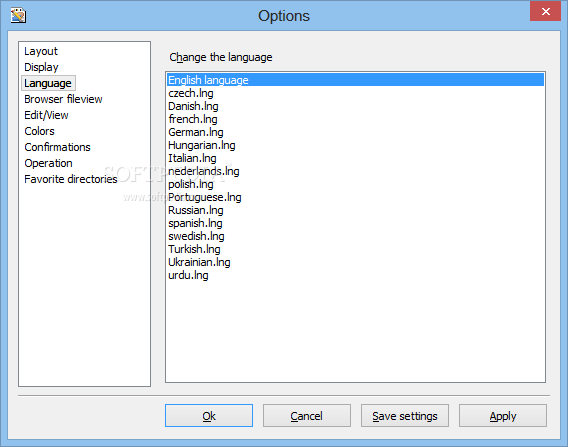
Task: Click the application icon in the title bar
Action: click(18, 15)
